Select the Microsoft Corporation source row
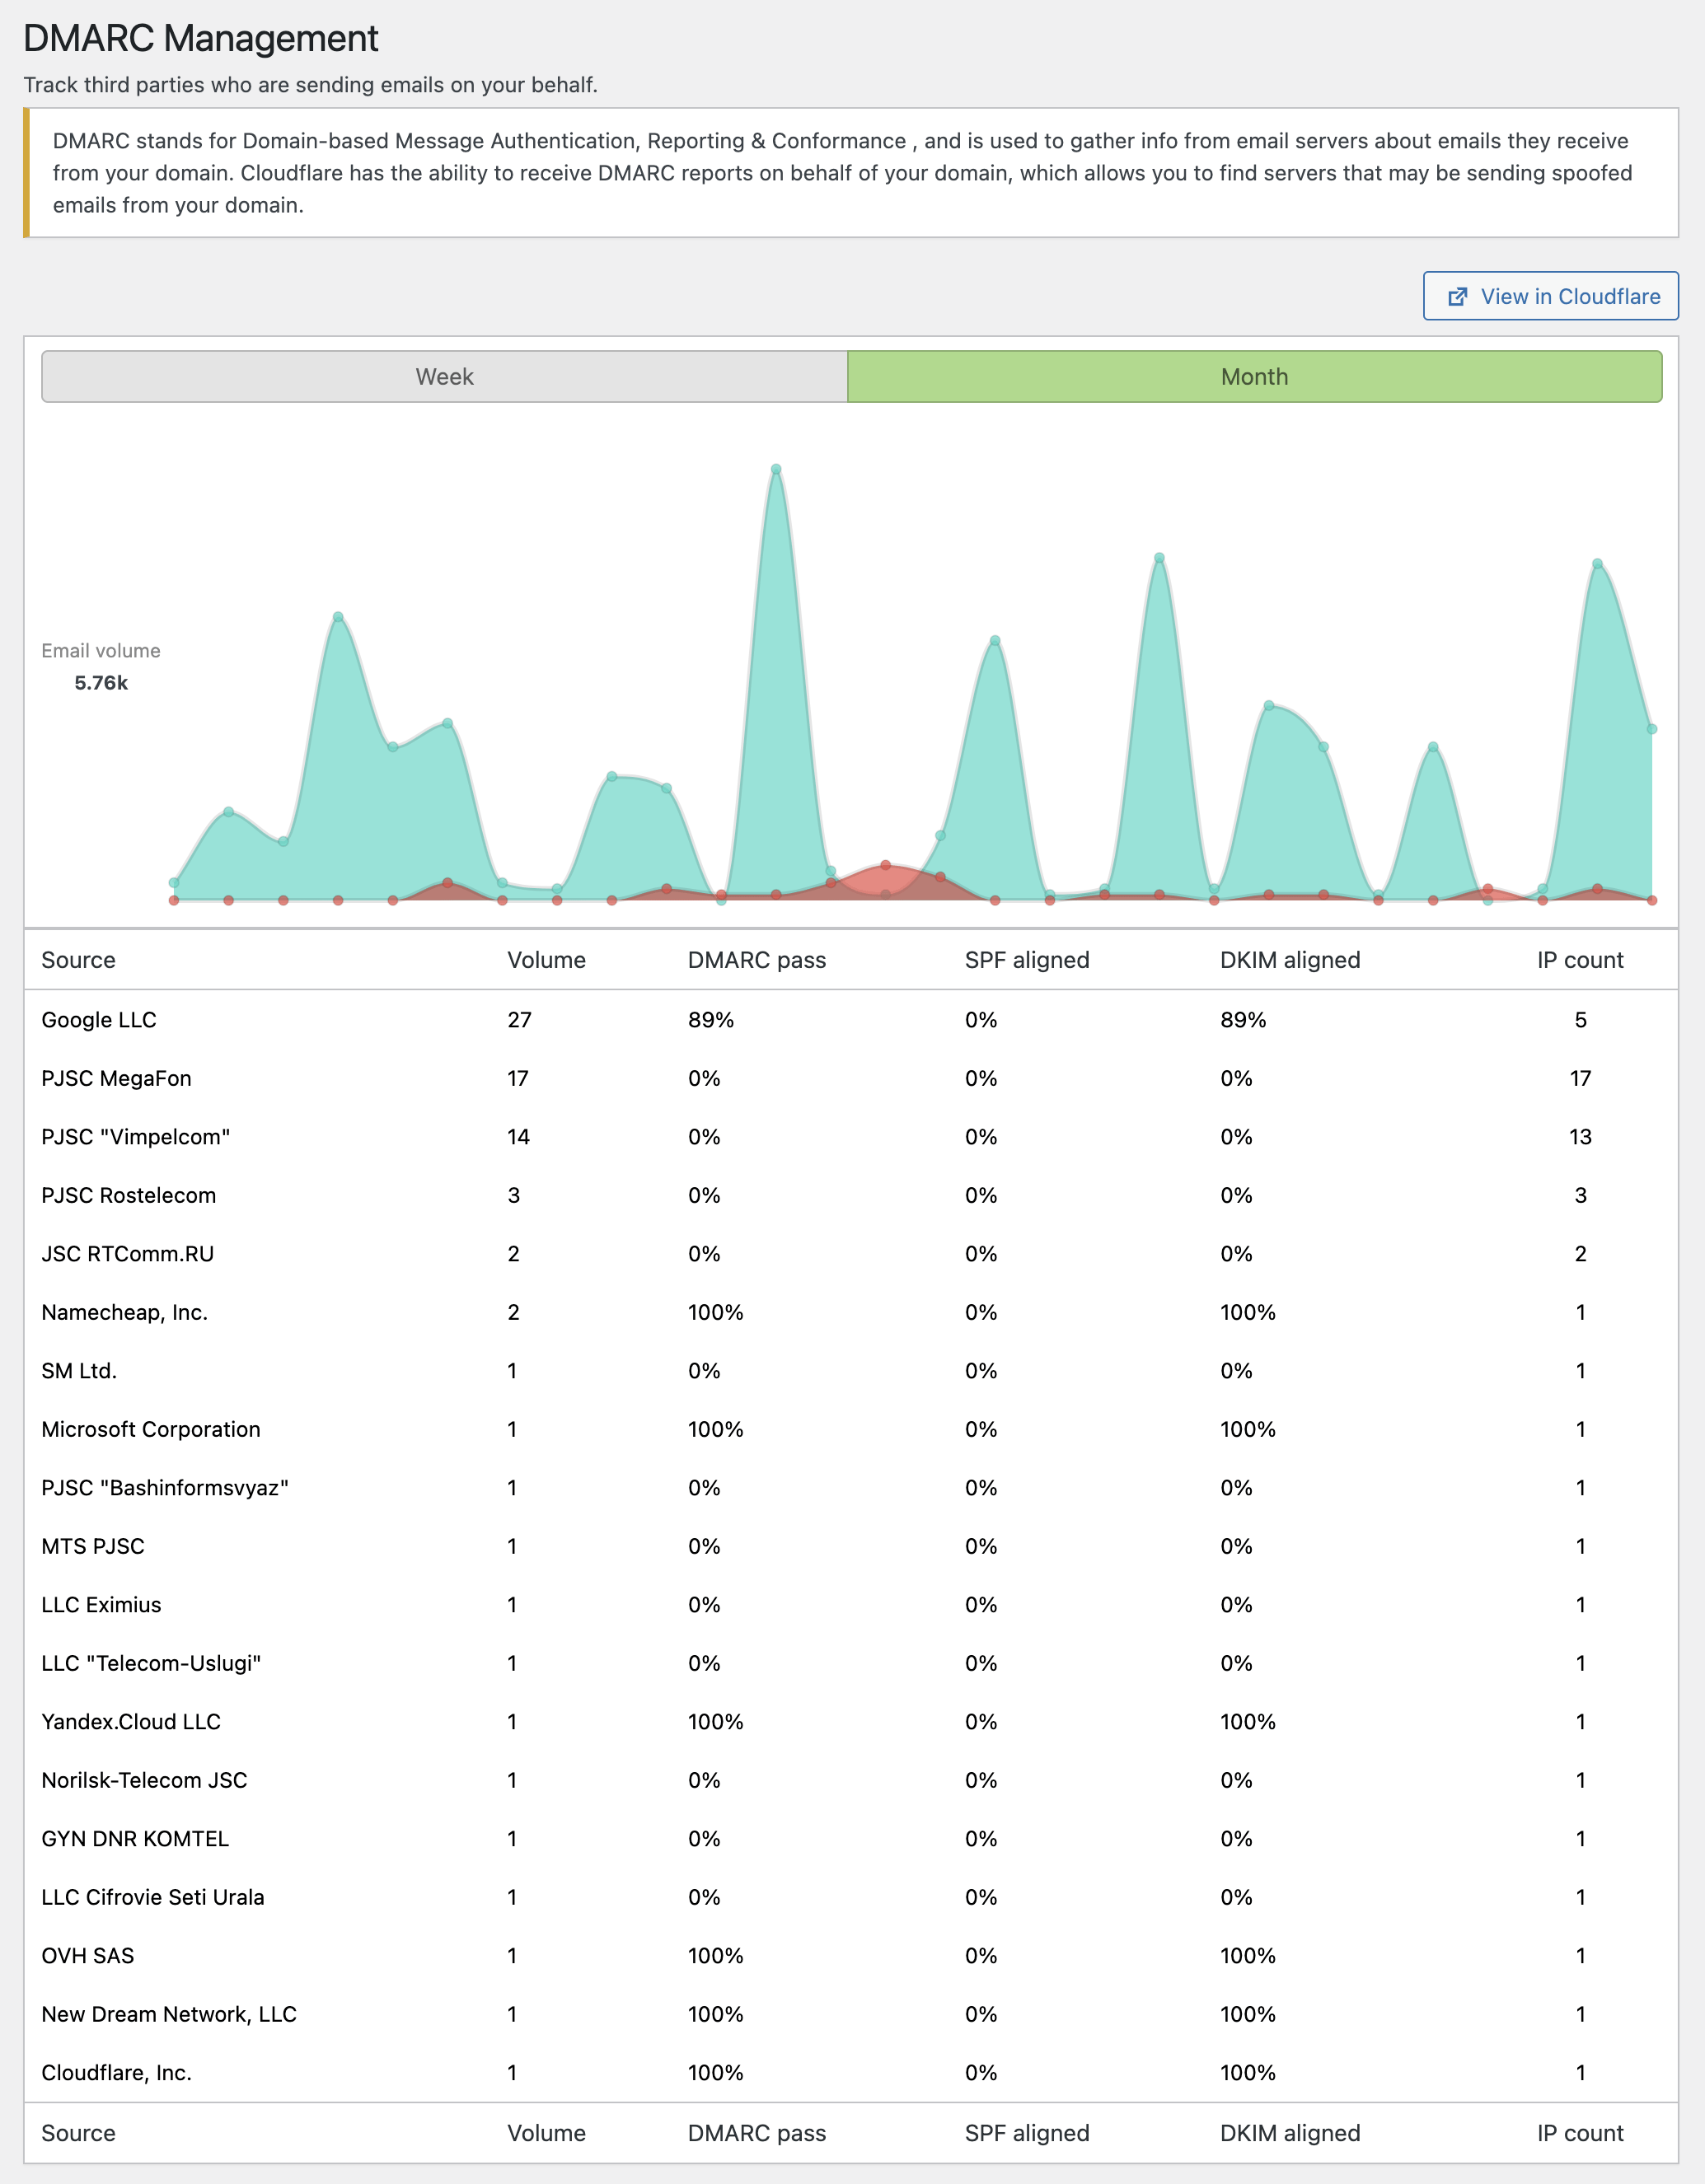1705x2184 pixels. coord(851,1429)
